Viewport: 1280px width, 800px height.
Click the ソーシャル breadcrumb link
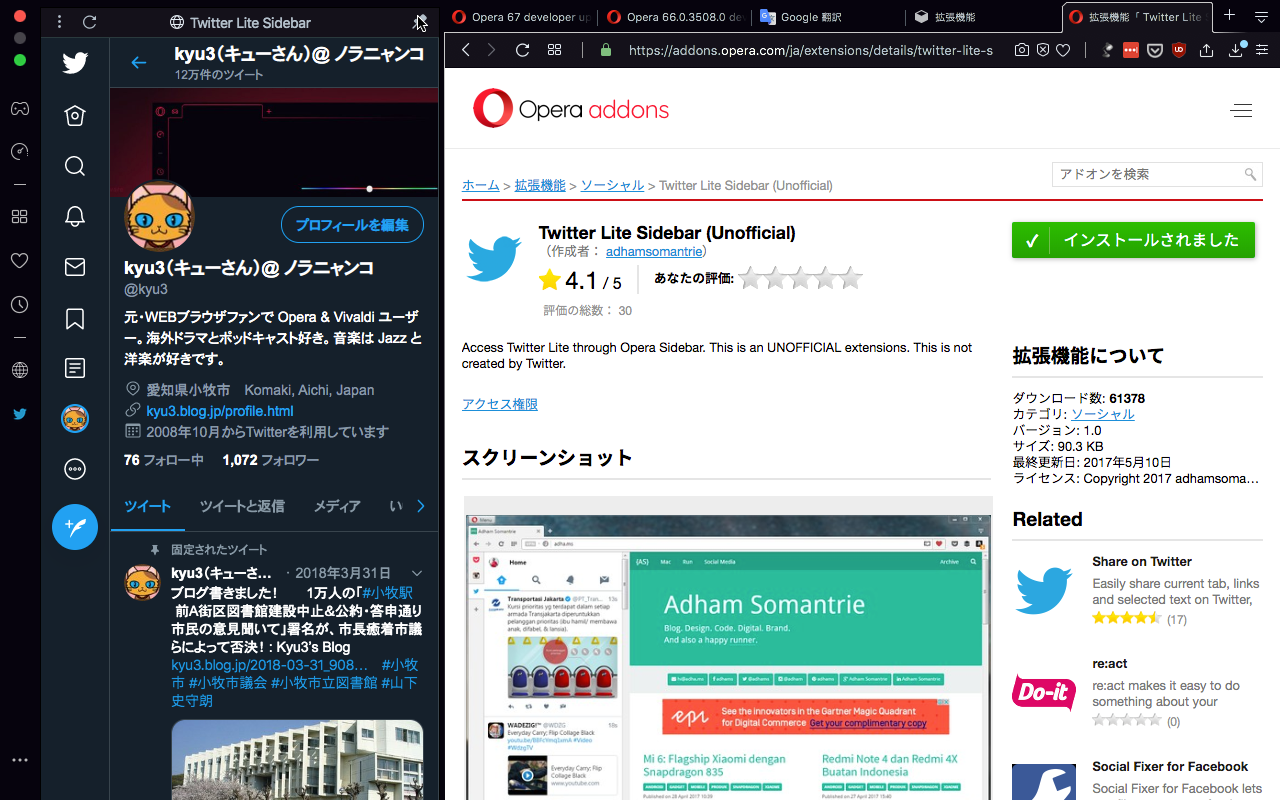(x=612, y=185)
